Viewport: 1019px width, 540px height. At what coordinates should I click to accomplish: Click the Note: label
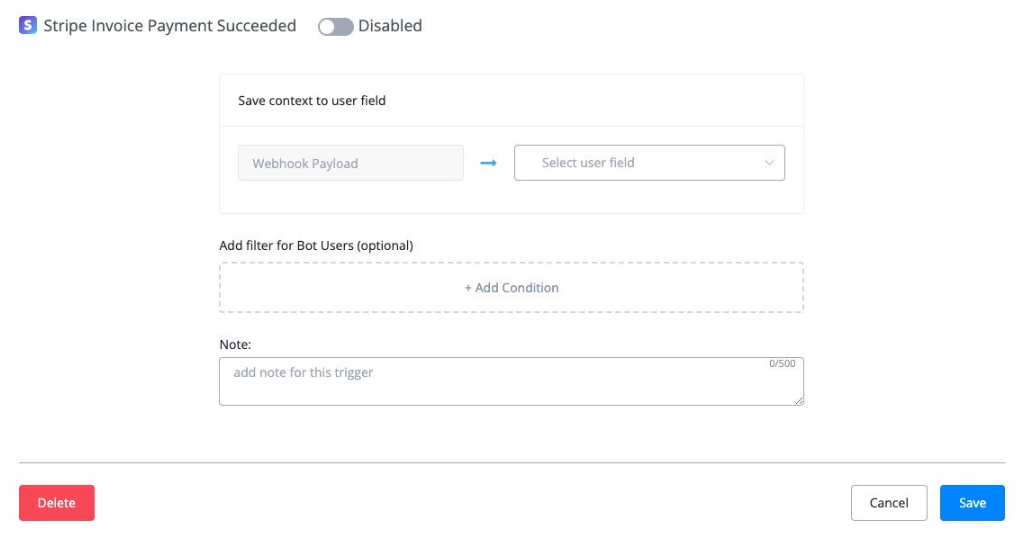click(x=235, y=344)
